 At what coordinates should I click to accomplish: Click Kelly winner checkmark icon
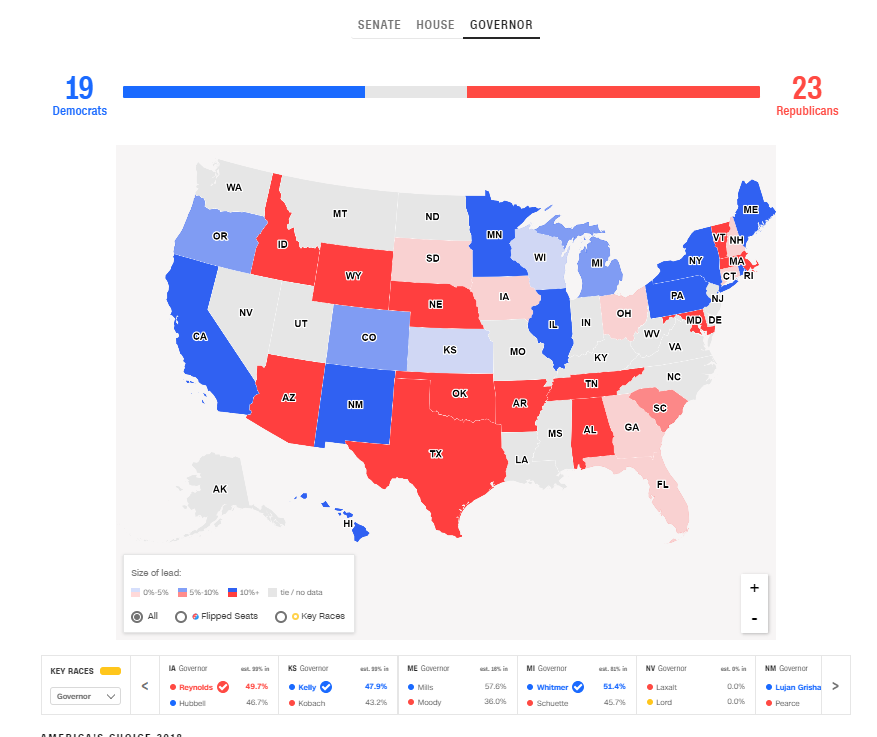coord(326,687)
